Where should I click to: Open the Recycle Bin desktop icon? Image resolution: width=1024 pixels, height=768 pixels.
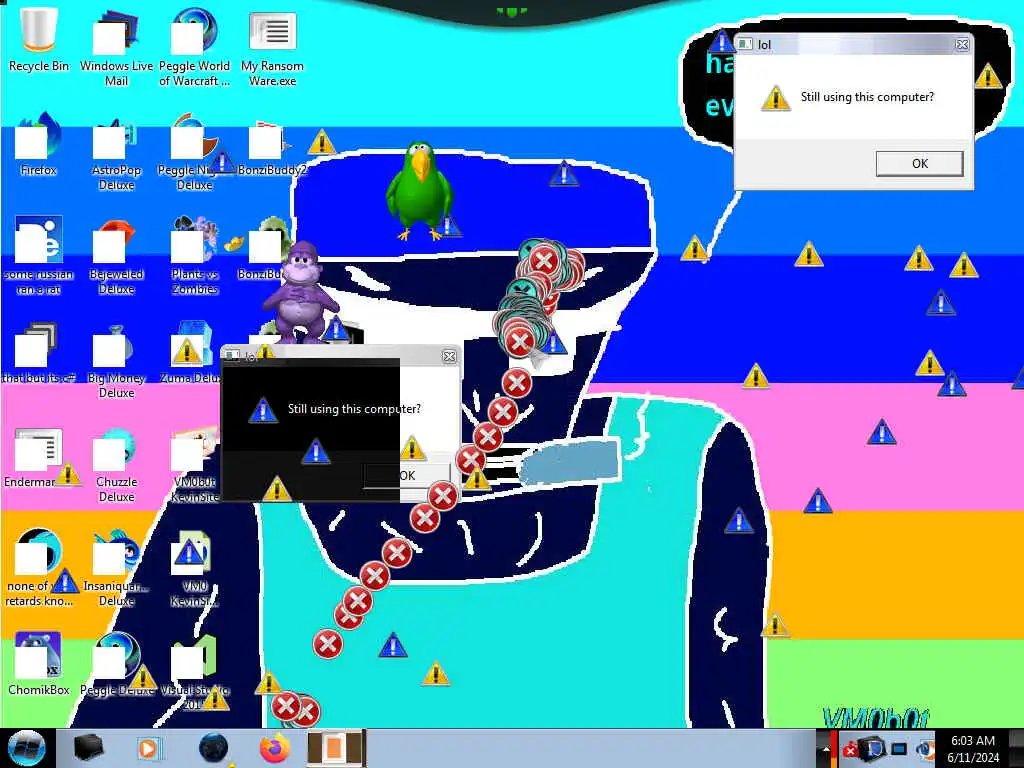click(38, 39)
